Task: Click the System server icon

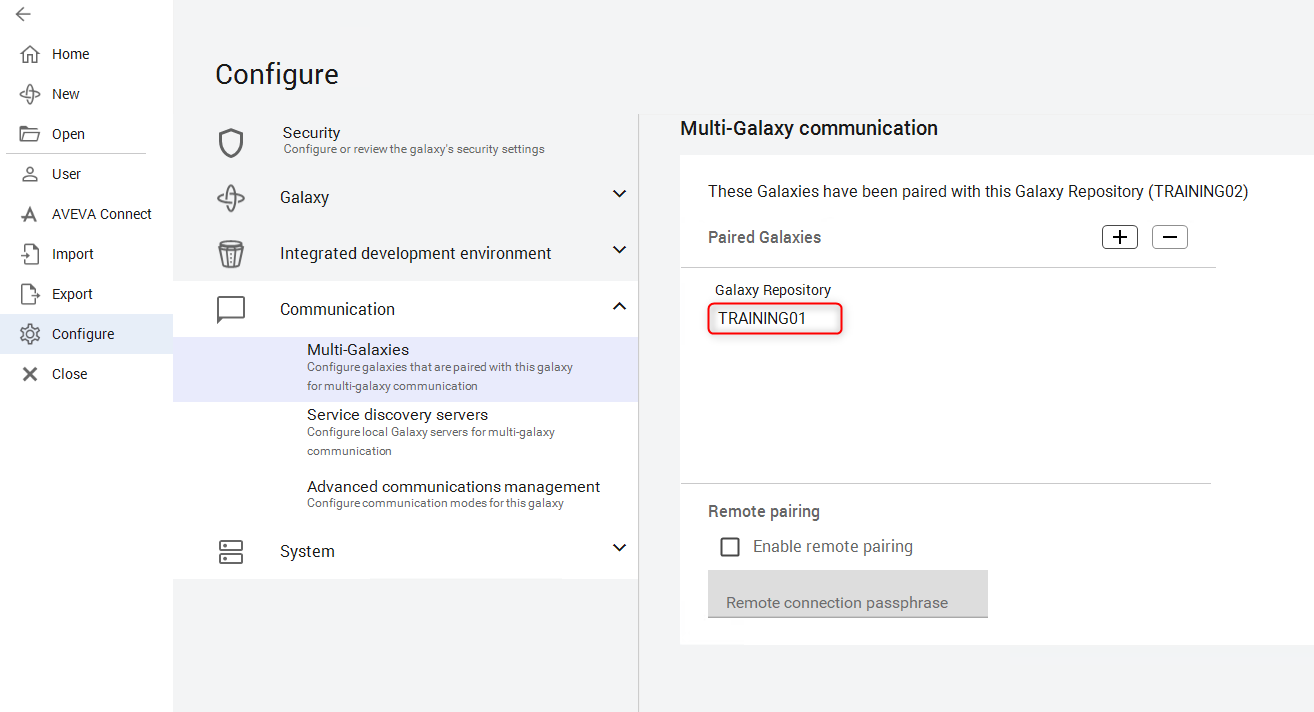Action: 231,551
